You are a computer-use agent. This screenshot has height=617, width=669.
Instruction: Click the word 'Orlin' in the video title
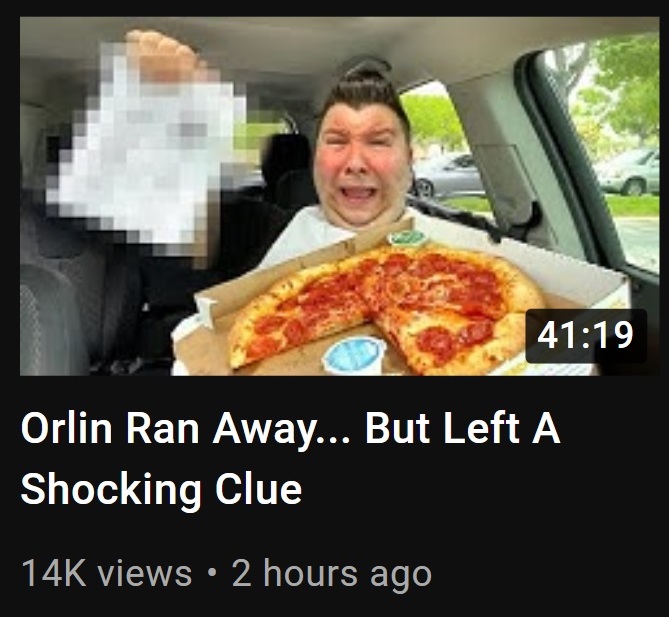(66, 428)
